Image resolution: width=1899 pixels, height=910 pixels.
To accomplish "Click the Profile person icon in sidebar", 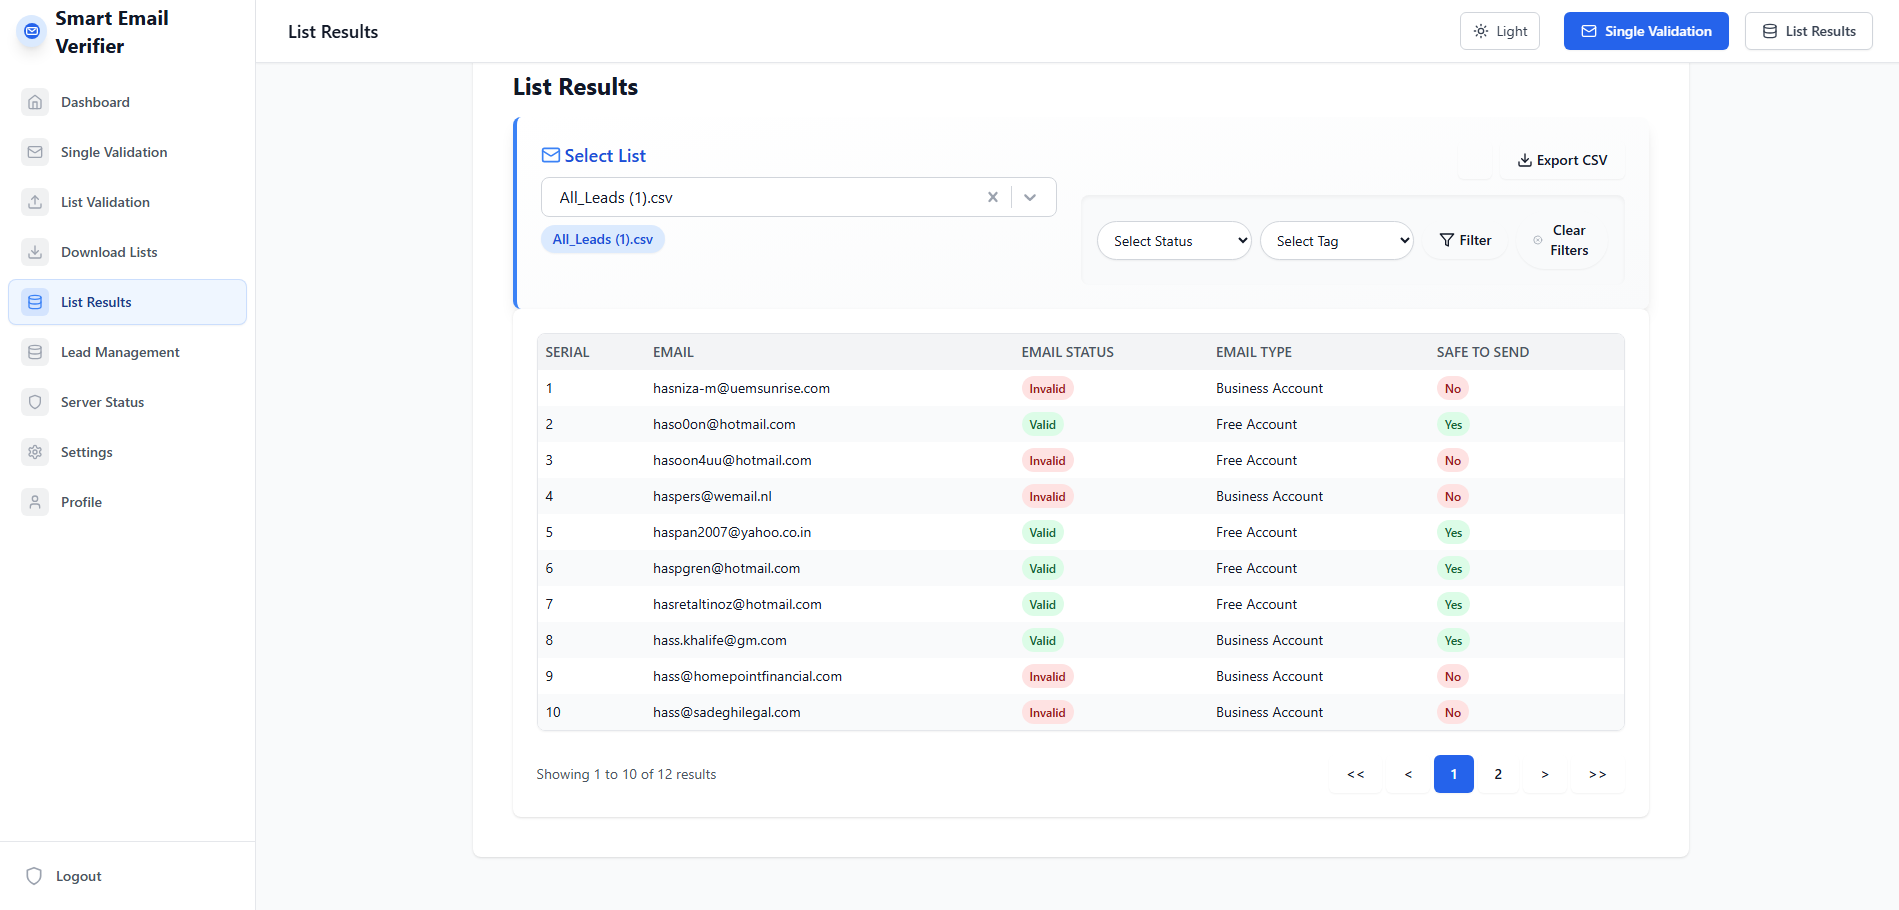I will point(35,502).
